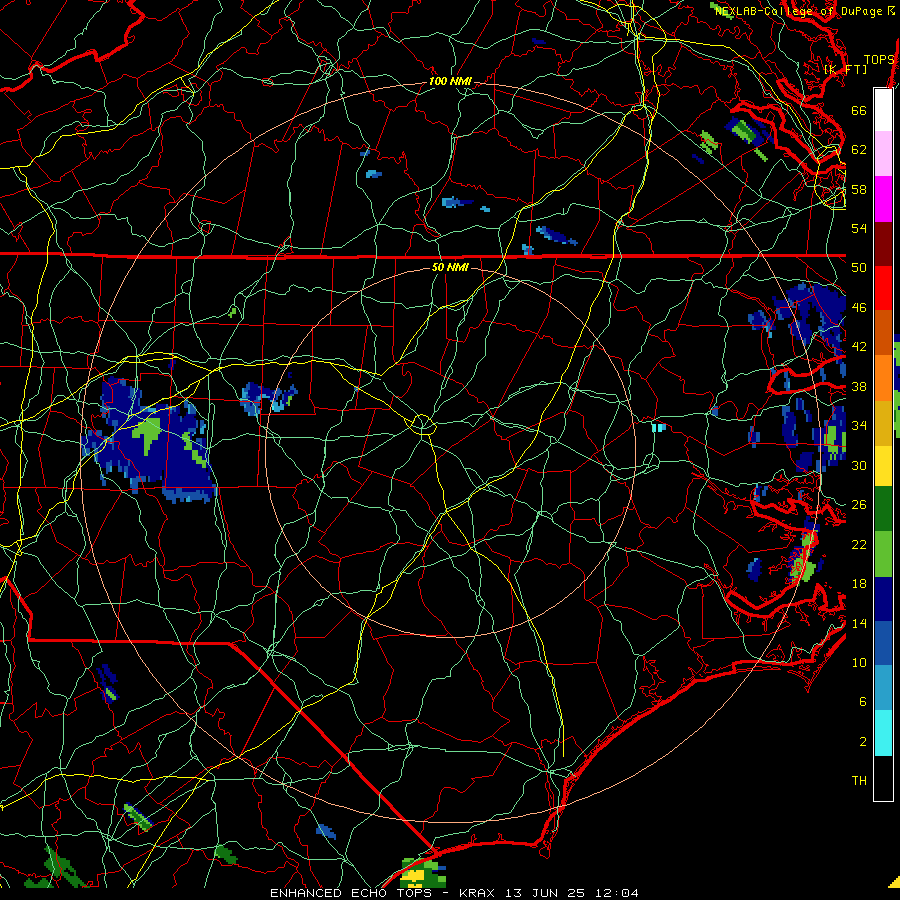Select the navy blue legend swatch

[x=883, y=599]
